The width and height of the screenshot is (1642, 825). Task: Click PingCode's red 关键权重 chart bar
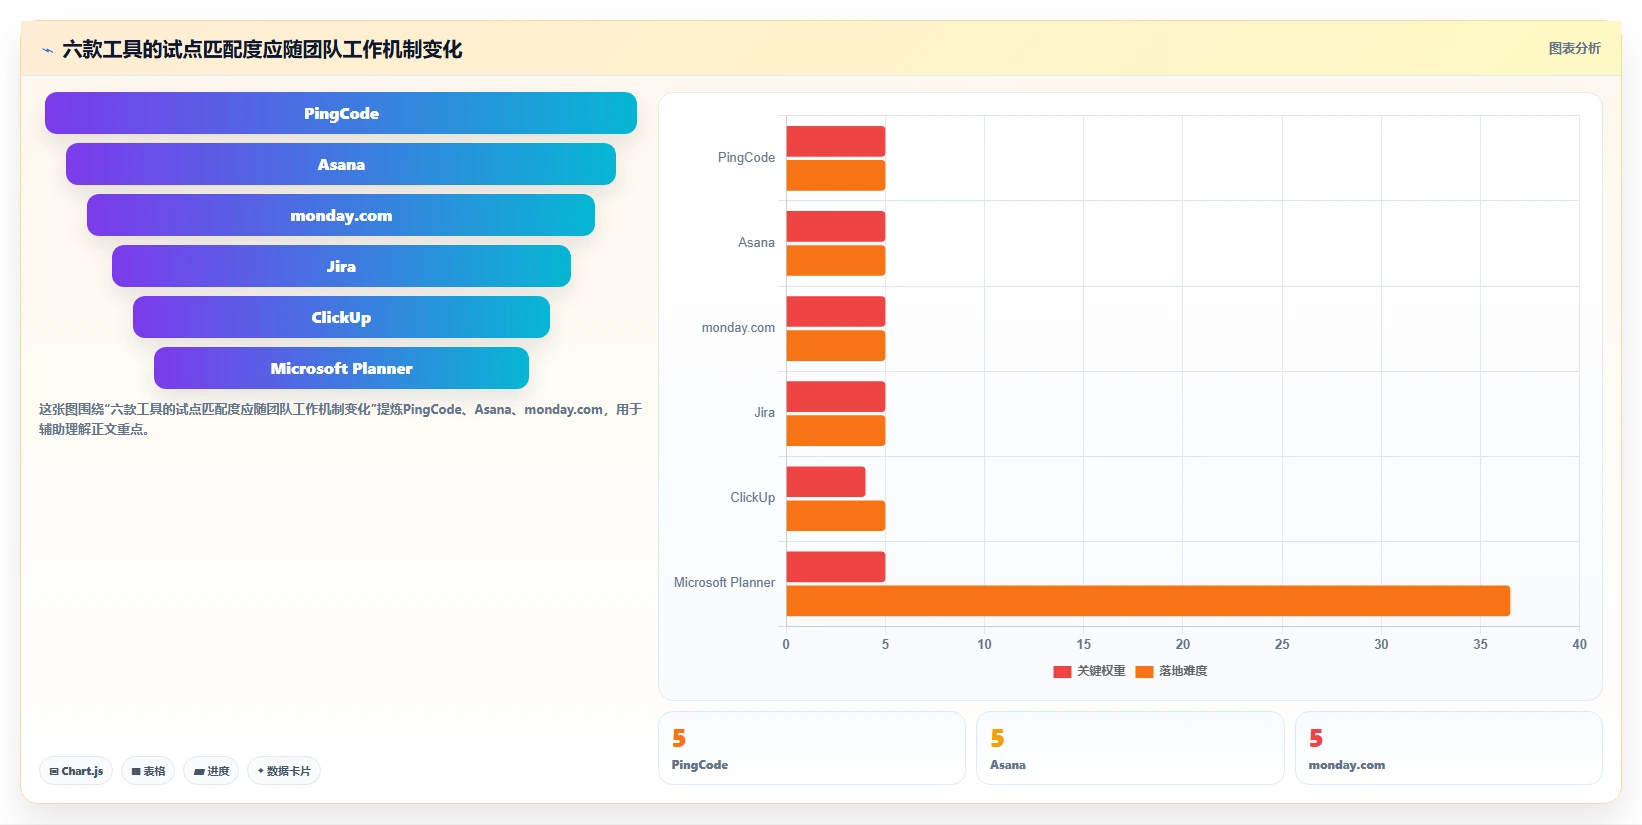click(x=836, y=141)
